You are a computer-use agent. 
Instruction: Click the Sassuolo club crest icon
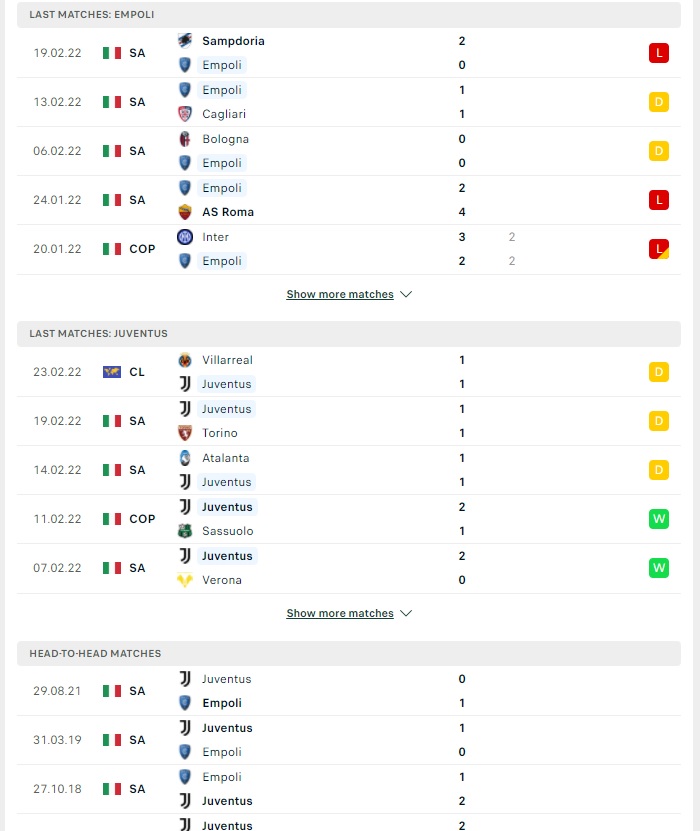(x=184, y=531)
